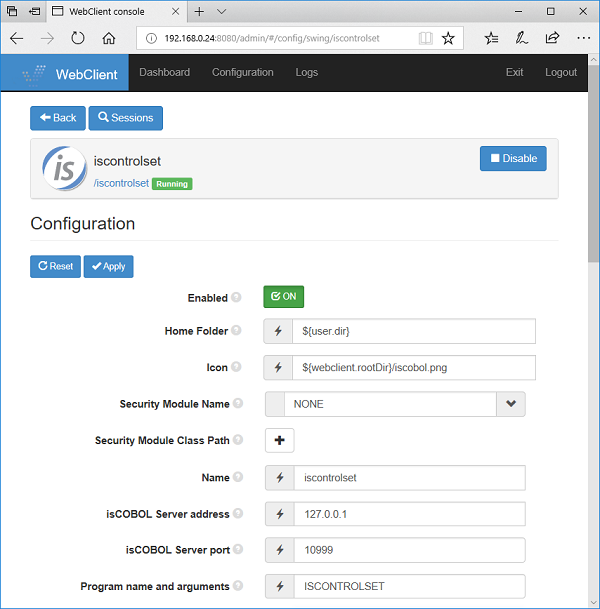Click the share icon in browser toolbar

click(x=552, y=38)
